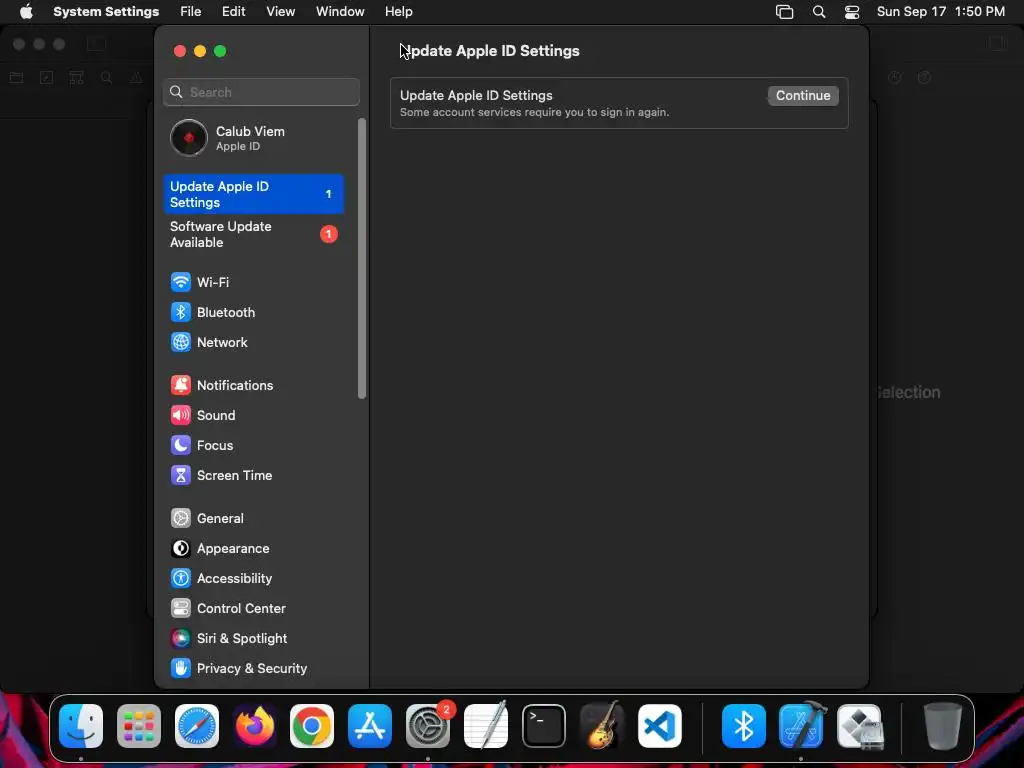The height and width of the screenshot is (768, 1024).
Task: Open Sound settings
Action: [x=253, y=415]
